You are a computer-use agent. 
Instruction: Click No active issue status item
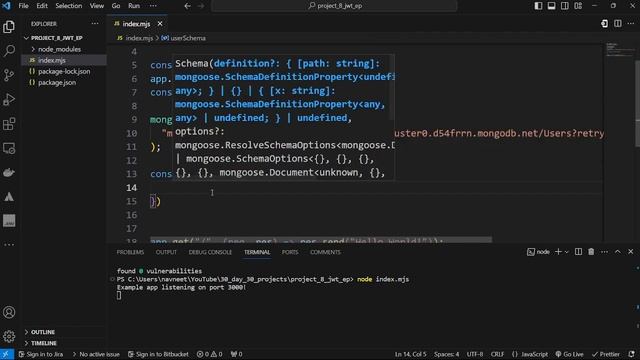[96, 354]
